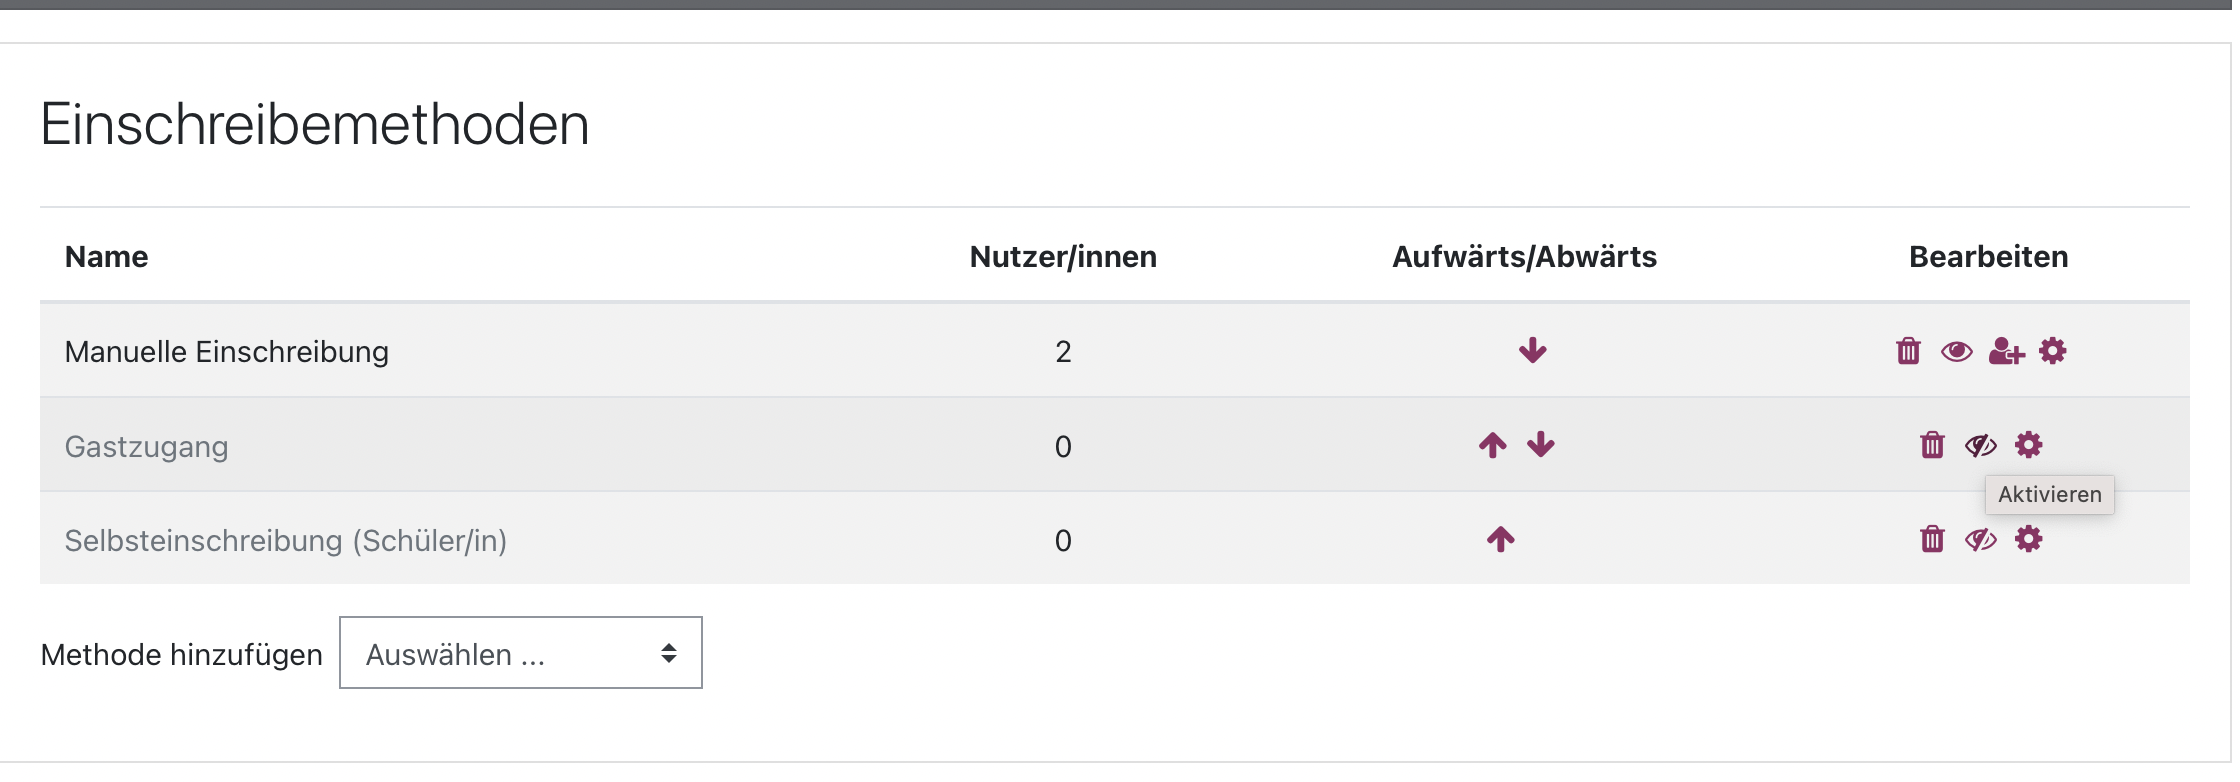Delete the Gastzugang enrolment method

pos(1932,445)
